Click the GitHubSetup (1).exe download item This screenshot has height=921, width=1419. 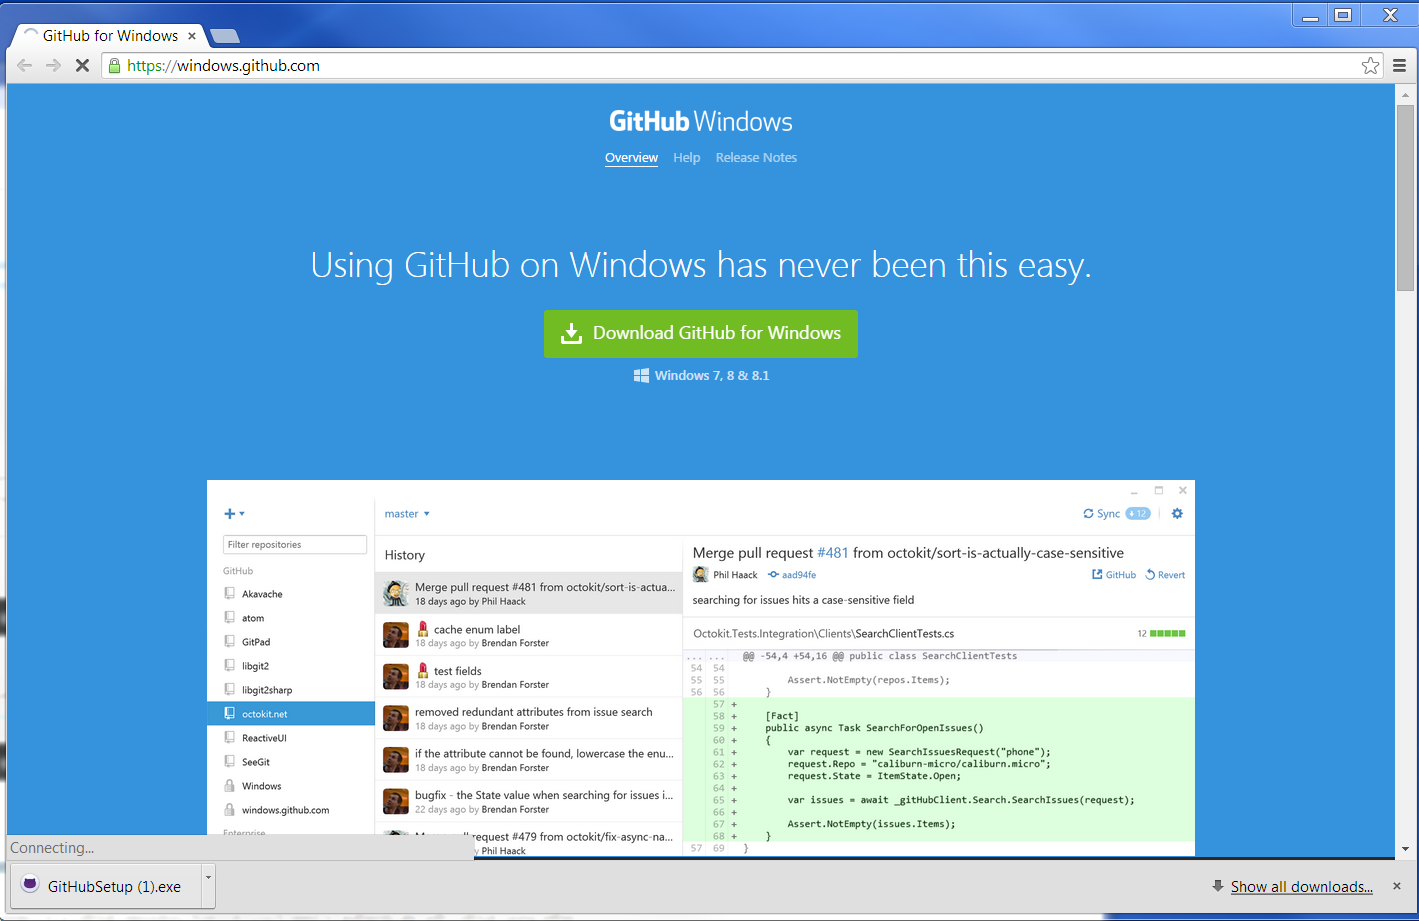[106, 886]
